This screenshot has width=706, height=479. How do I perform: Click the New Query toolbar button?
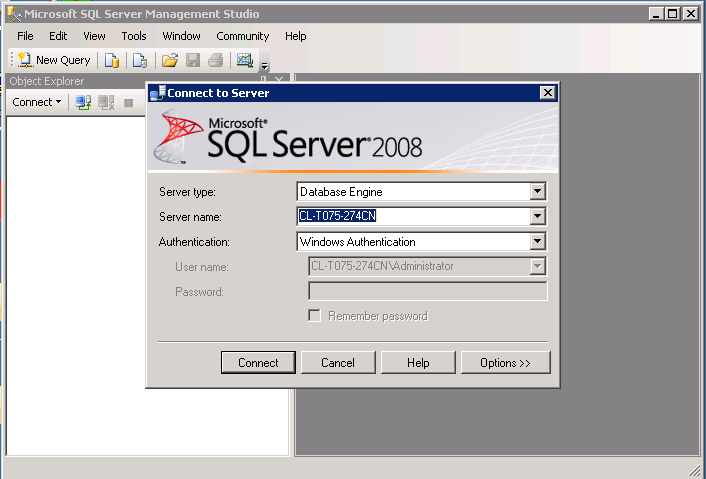click(x=54, y=60)
